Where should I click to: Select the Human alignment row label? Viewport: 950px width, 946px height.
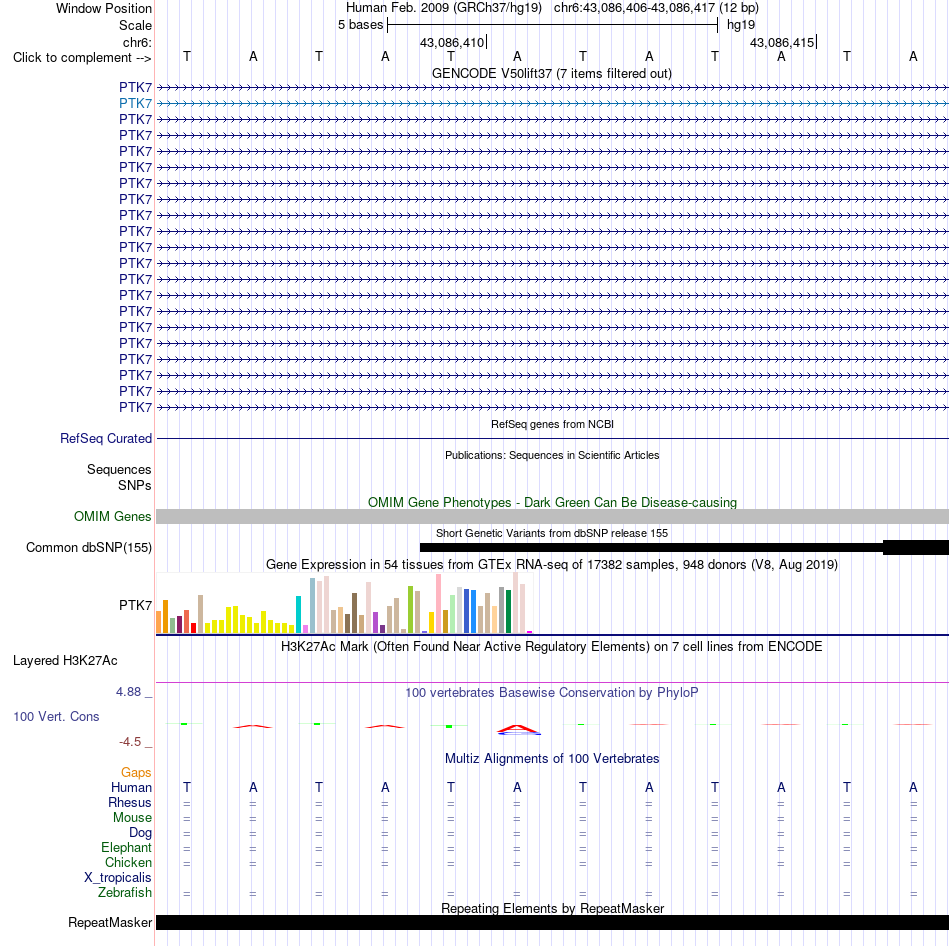click(131, 787)
